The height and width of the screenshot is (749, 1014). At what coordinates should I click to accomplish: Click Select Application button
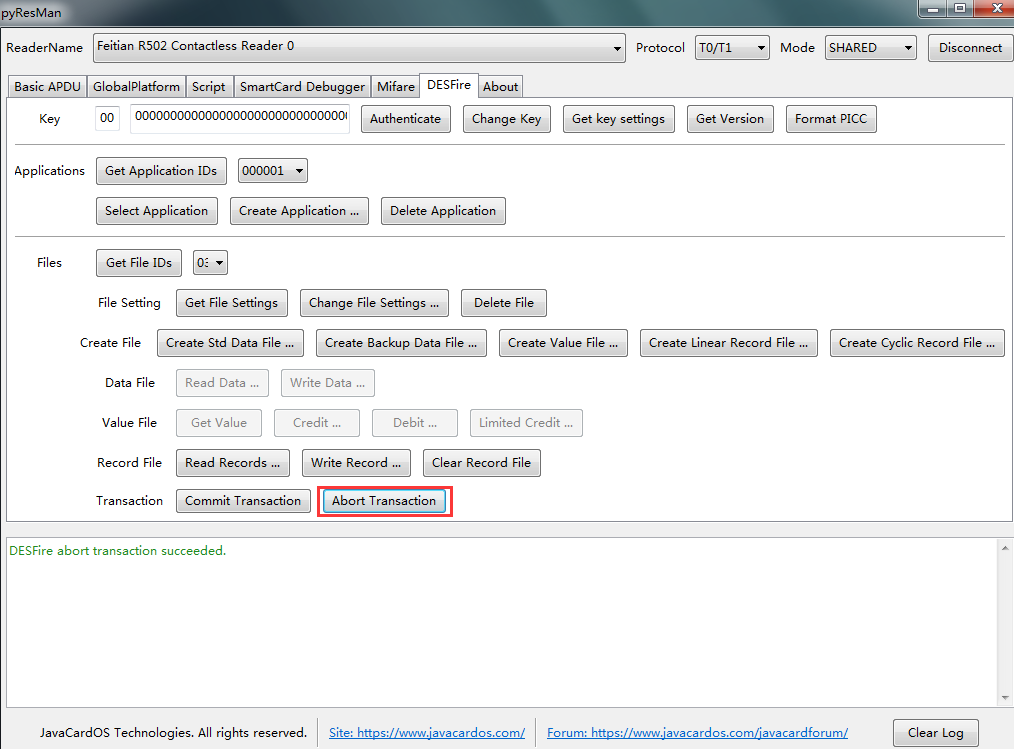click(x=156, y=211)
